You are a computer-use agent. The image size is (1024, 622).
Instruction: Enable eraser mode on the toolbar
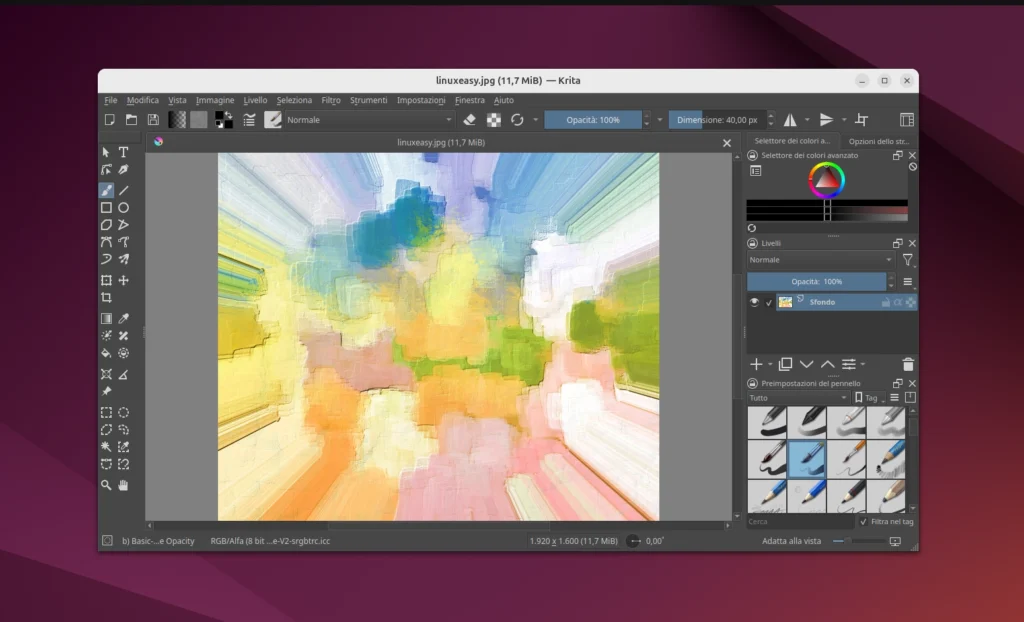(470, 119)
